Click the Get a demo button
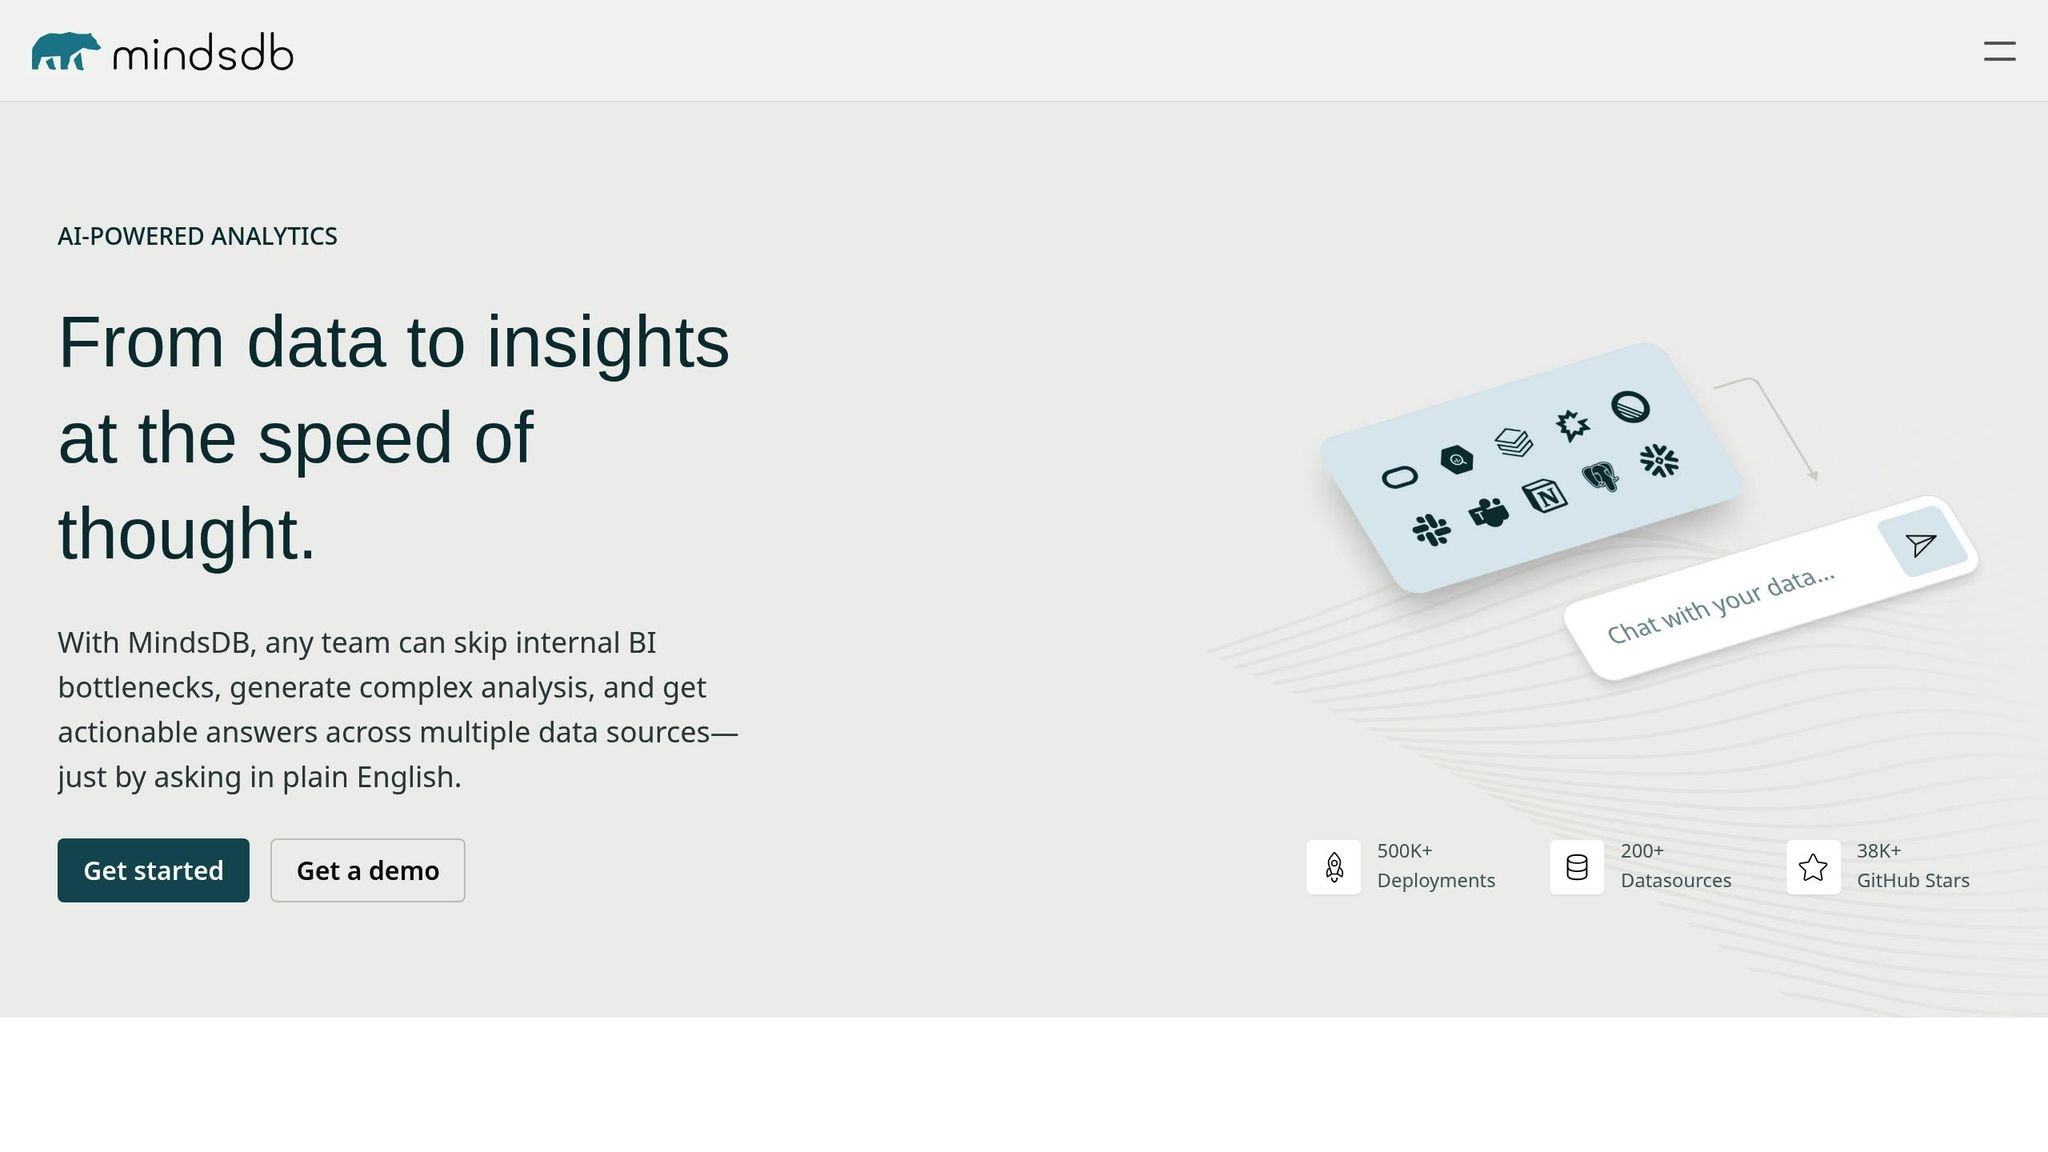Viewport: 2048px width, 1152px height. 367,870
